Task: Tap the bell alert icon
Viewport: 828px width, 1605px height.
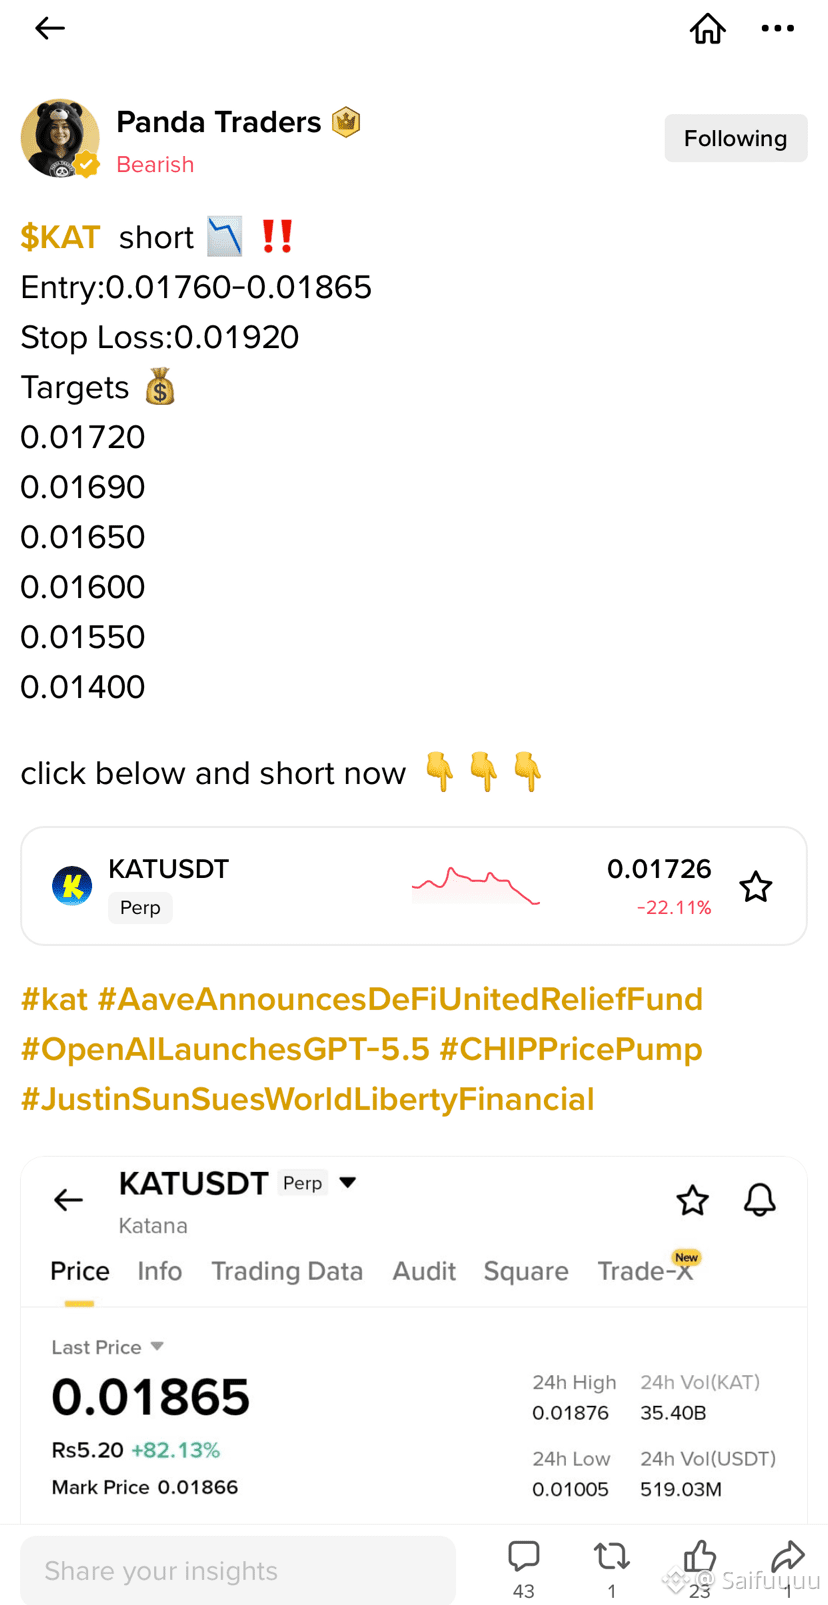Action: click(760, 1199)
